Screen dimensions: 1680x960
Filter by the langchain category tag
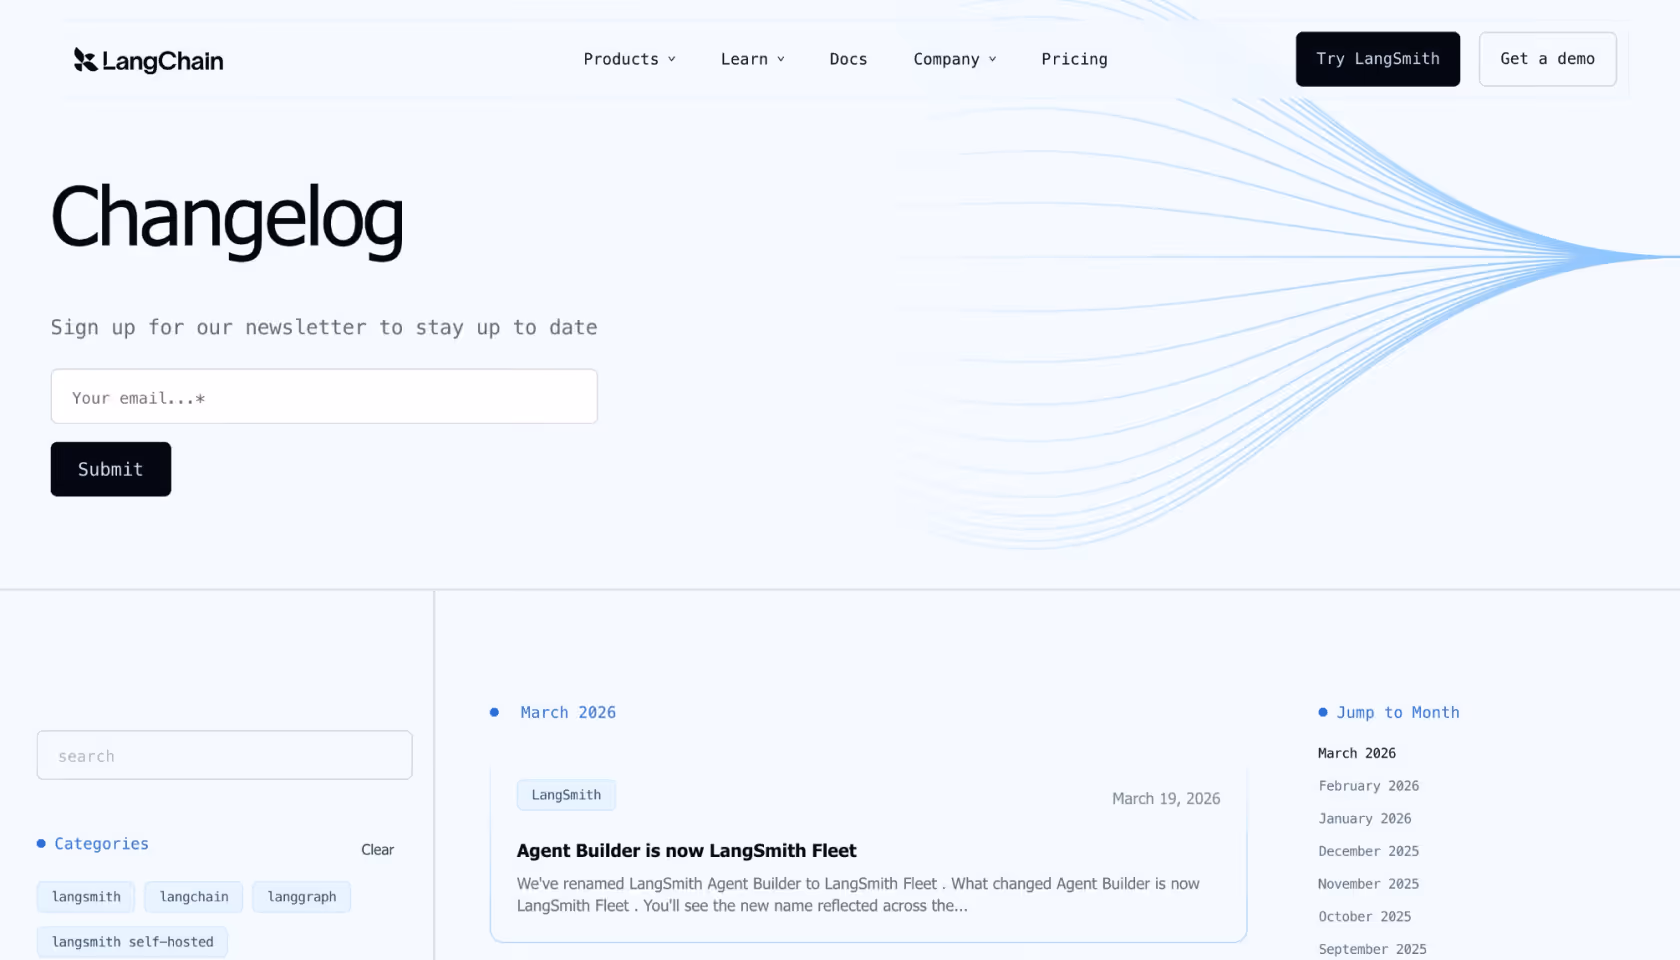click(194, 897)
